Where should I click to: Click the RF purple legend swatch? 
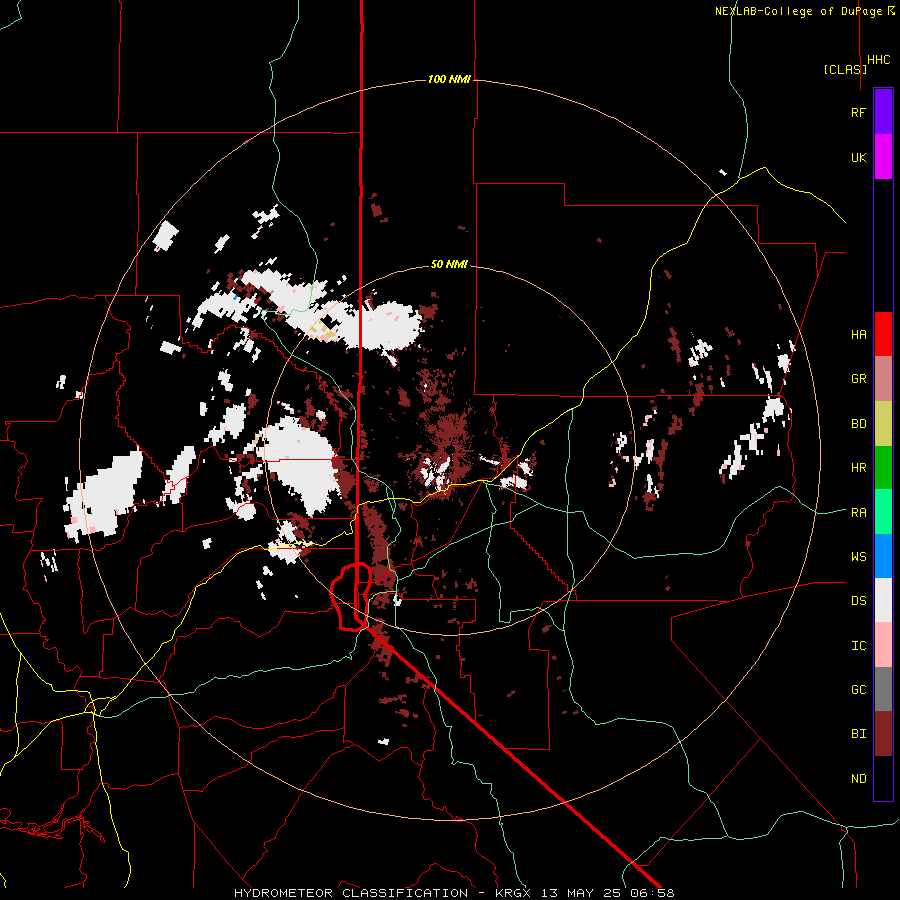[883, 112]
